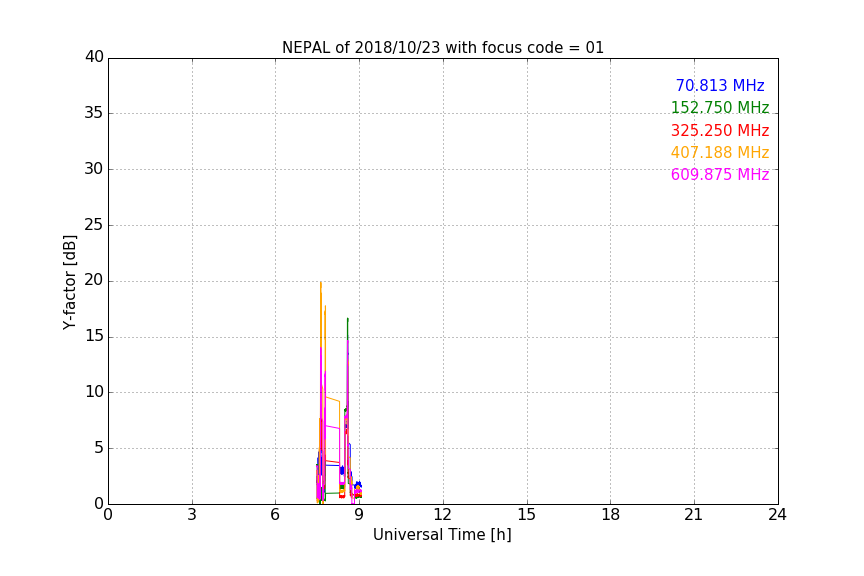Viewport: 864px width, 576px height.
Task: Click the x-axis tick label 3
Action: [x=192, y=515]
